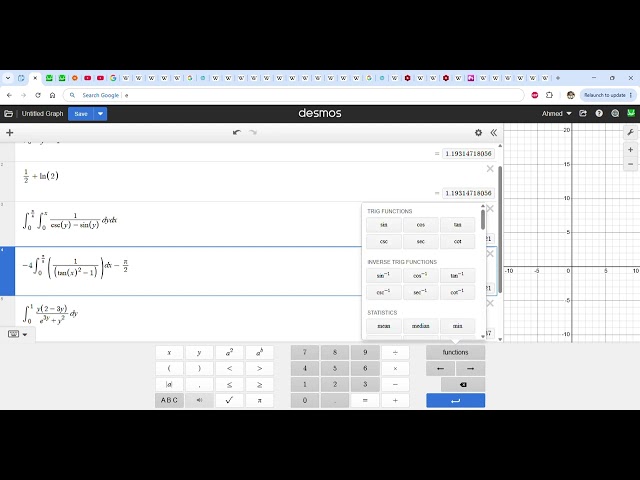This screenshot has width=640, height=480.
Task: Toggle the functions keypad menu
Action: pos(456,352)
